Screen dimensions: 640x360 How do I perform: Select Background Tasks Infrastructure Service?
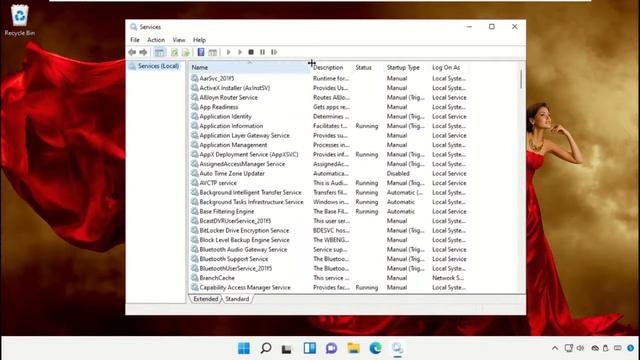251,202
